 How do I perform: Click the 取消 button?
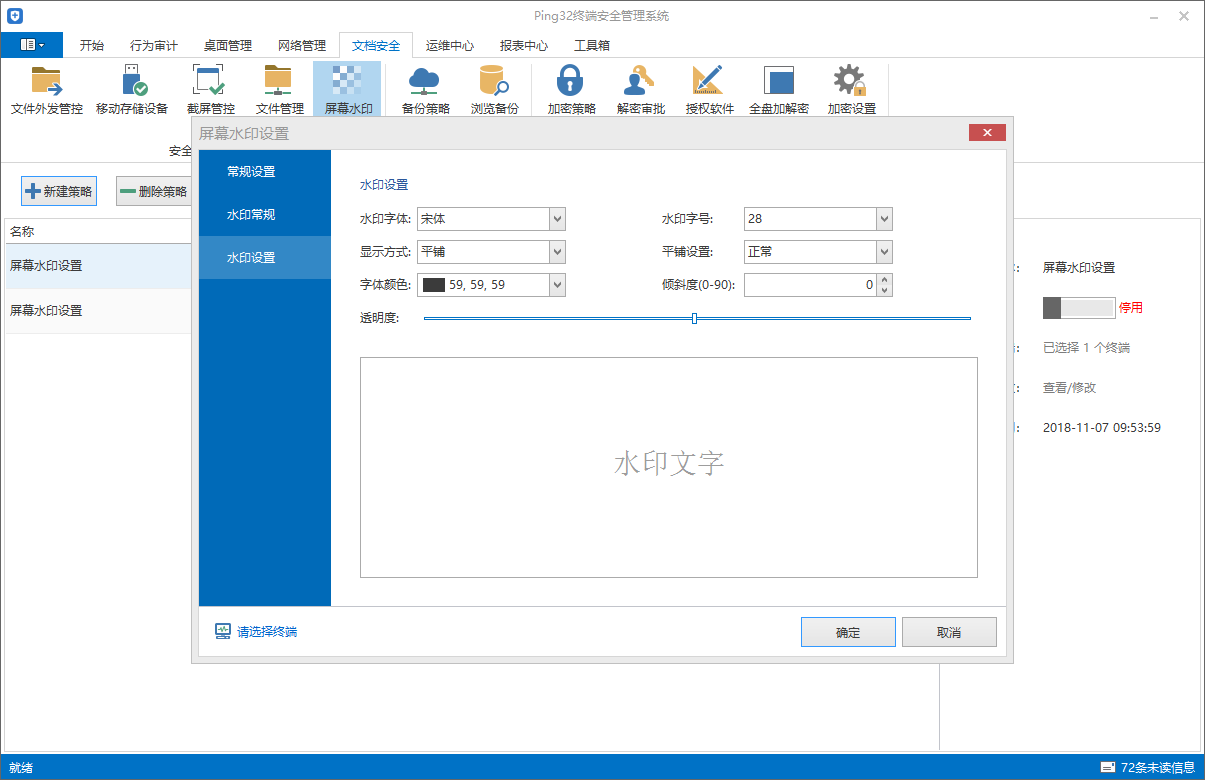tap(949, 633)
